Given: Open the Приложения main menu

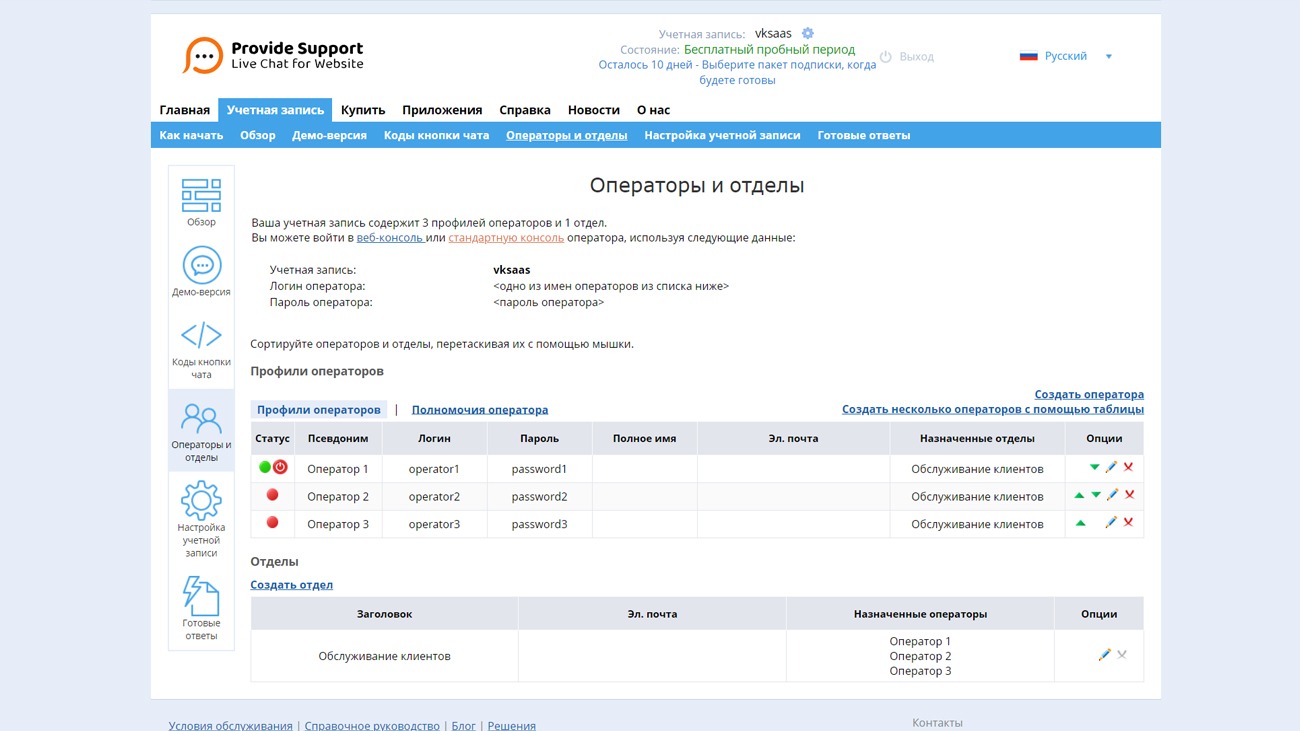Looking at the screenshot, I should (442, 110).
